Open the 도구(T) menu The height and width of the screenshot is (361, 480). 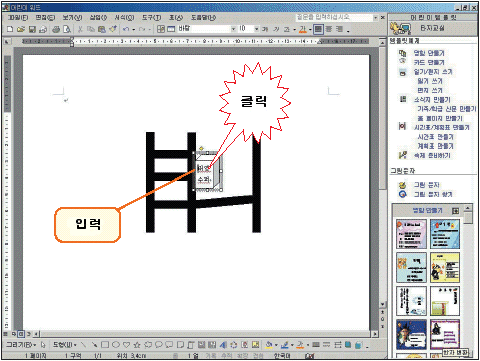152,17
